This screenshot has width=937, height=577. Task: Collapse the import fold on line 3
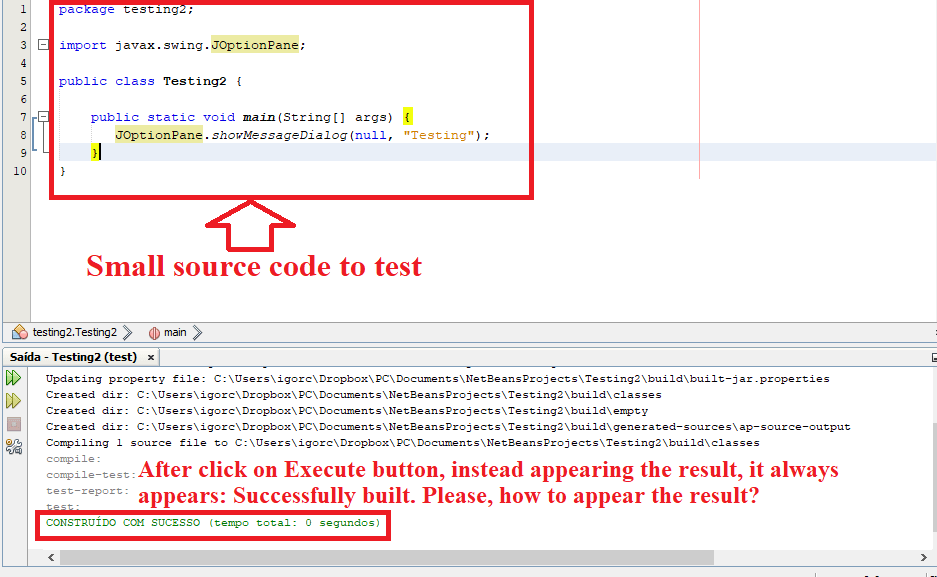[x=43, y=45]
